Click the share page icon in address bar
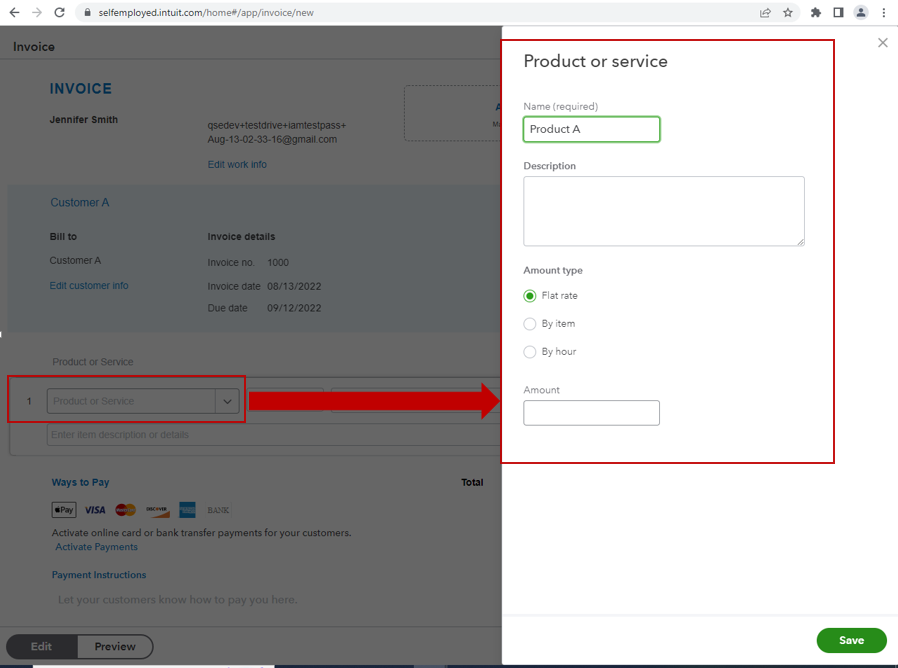 click(765, 13)
